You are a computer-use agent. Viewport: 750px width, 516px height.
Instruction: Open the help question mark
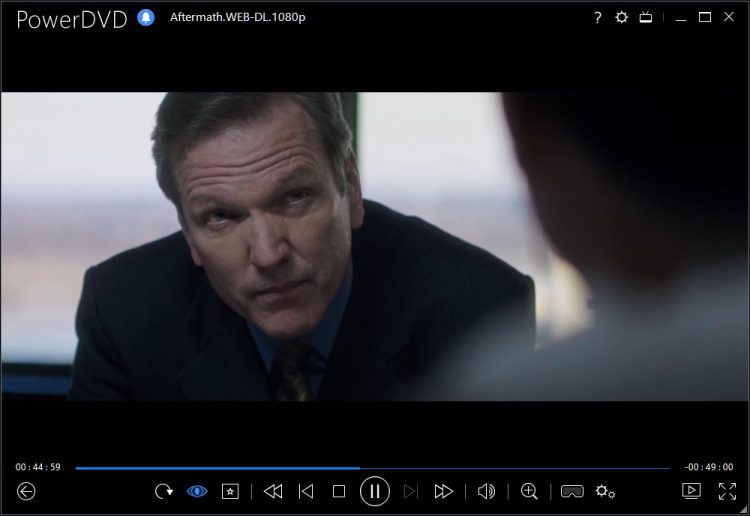pyautogui.click(x=598, y=18)
